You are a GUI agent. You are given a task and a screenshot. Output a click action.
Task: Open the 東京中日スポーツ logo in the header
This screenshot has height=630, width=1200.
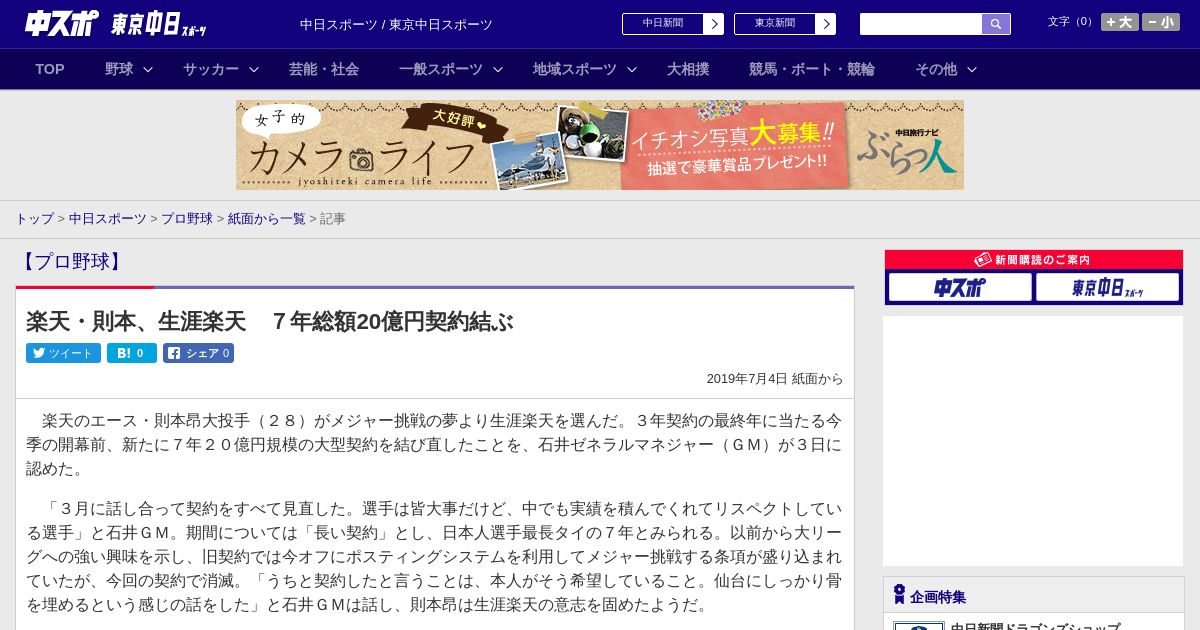159,24
